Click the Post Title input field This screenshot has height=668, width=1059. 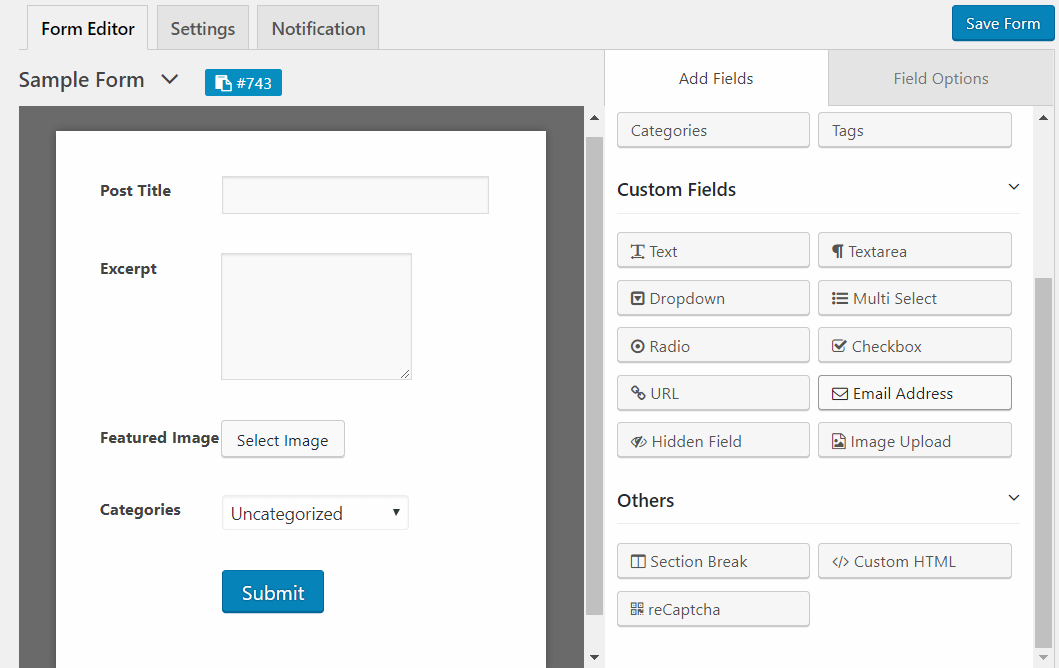355,195
